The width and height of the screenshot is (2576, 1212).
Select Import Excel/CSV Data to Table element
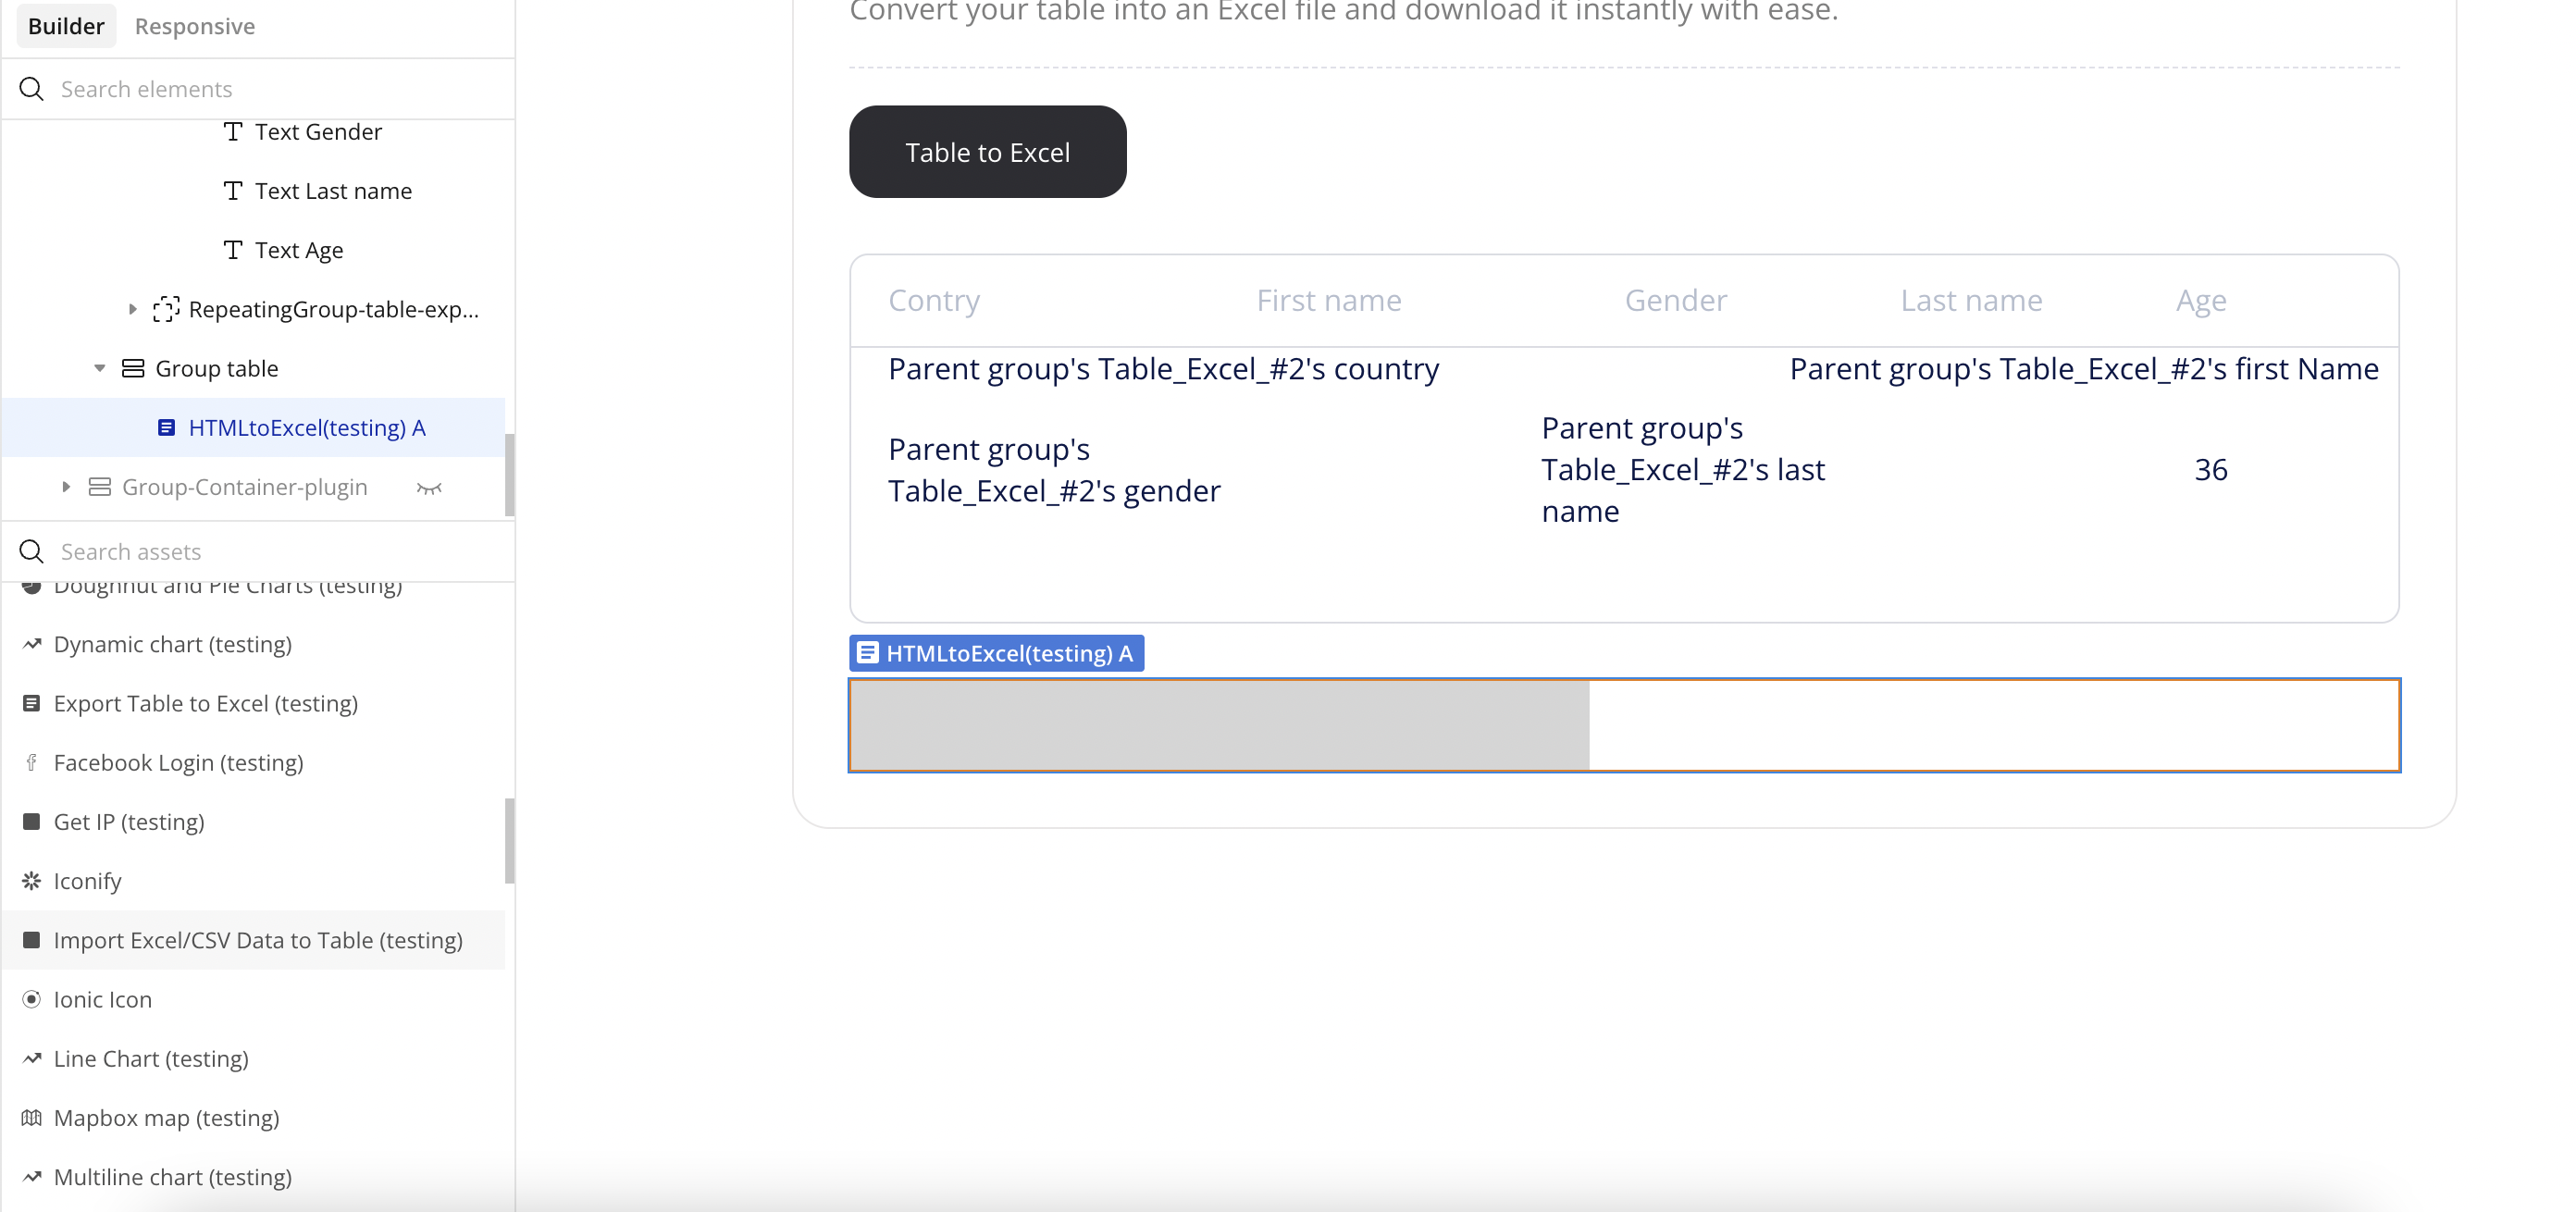pos(258,940)
